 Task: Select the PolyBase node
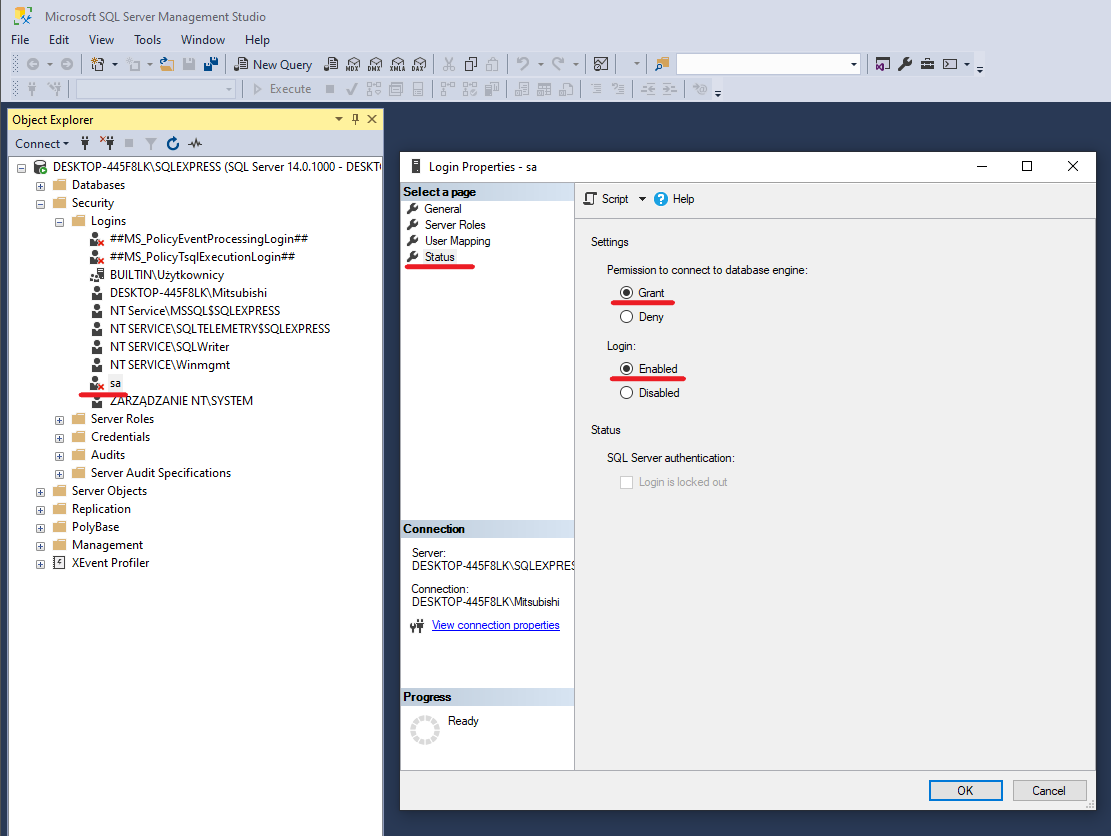point(96,526)
